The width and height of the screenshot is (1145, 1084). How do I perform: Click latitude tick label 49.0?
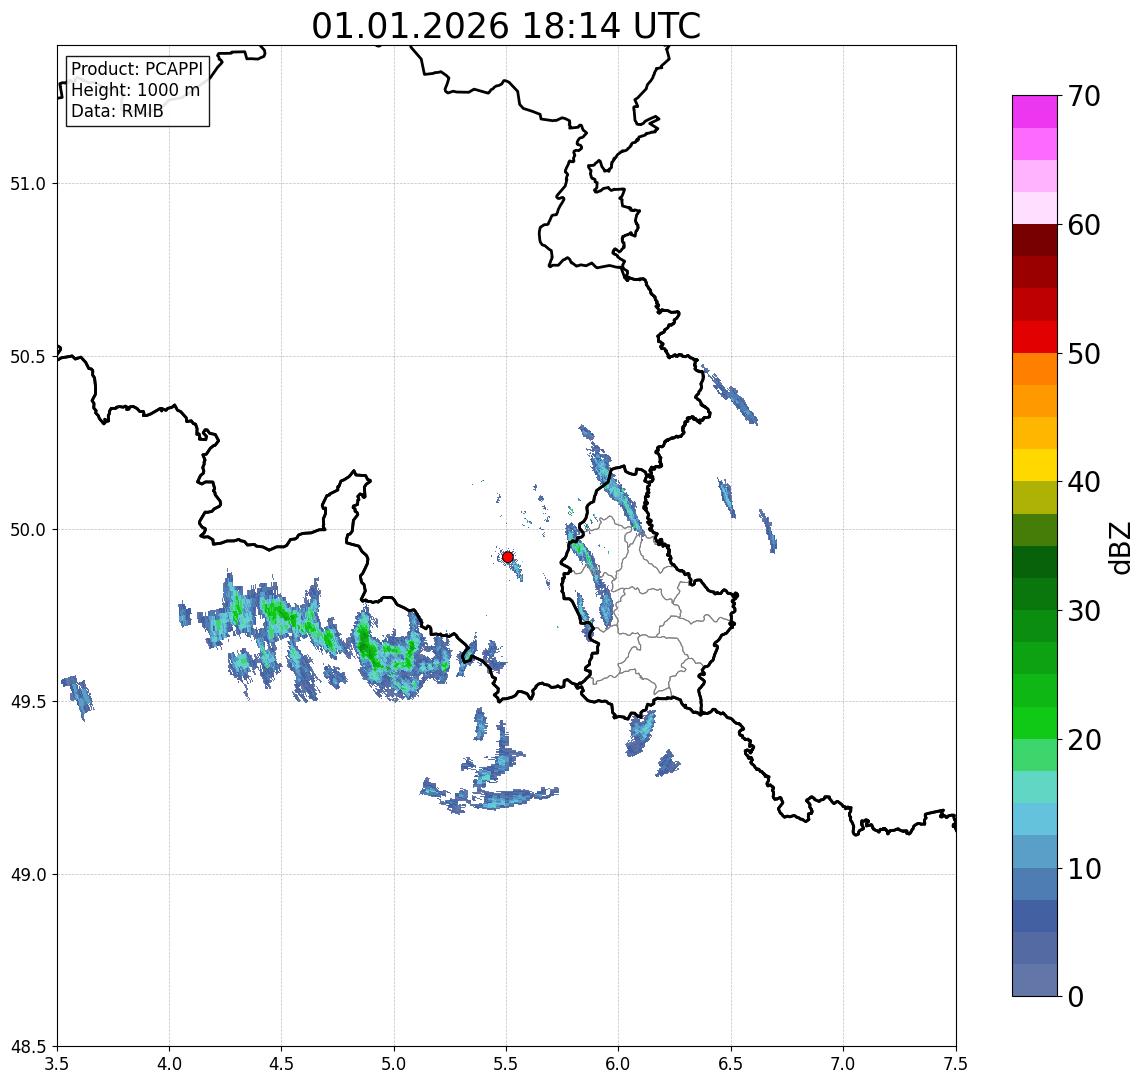(28, 874)
